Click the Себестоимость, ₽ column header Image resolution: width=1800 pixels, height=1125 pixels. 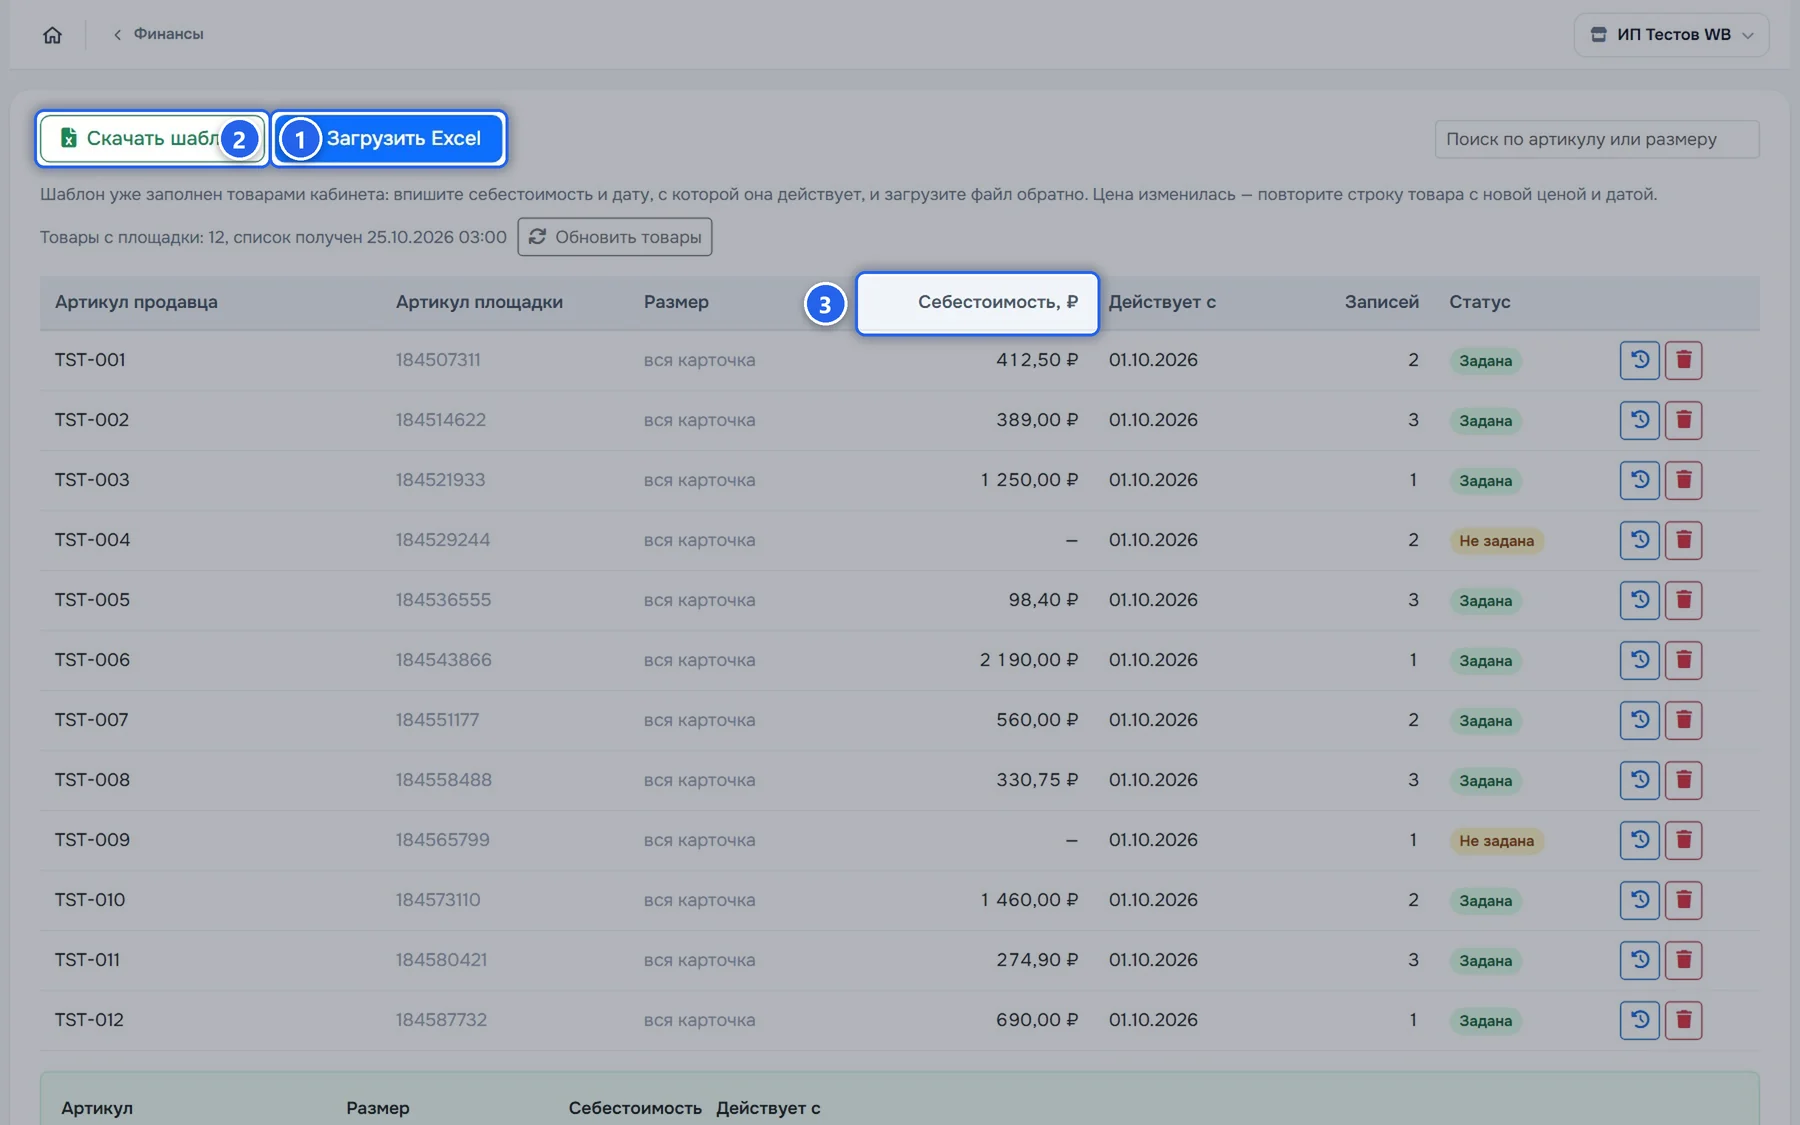tap(997, 302)
